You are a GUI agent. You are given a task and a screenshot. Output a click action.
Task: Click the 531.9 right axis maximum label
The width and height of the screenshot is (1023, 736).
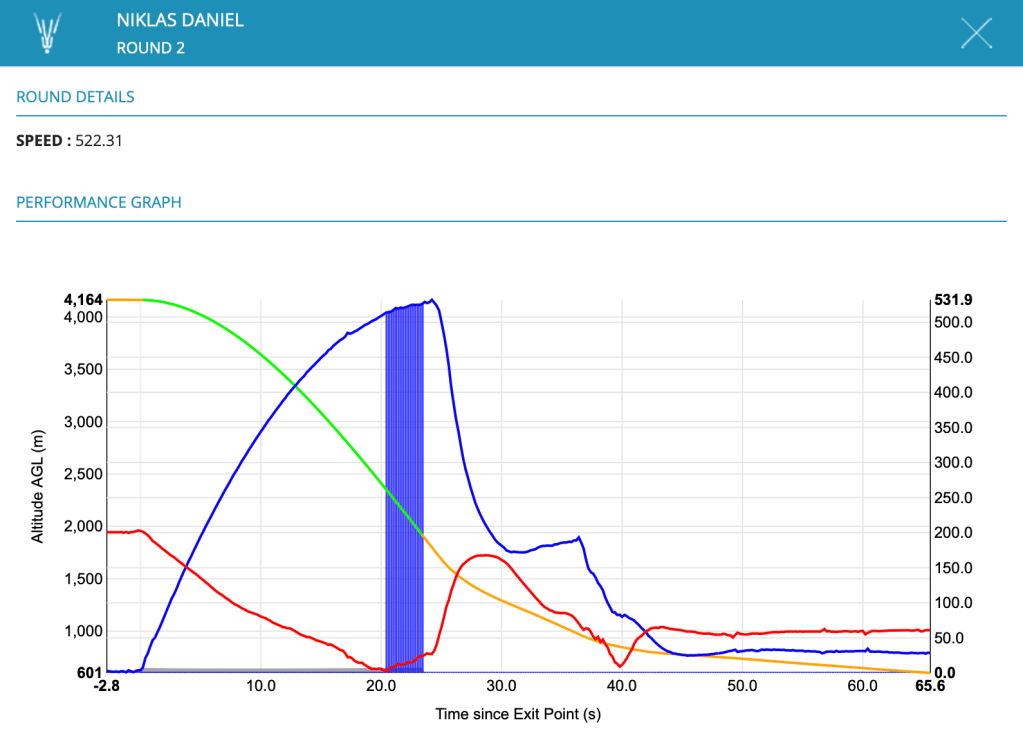pyautogui.click(x=953, y=299)
